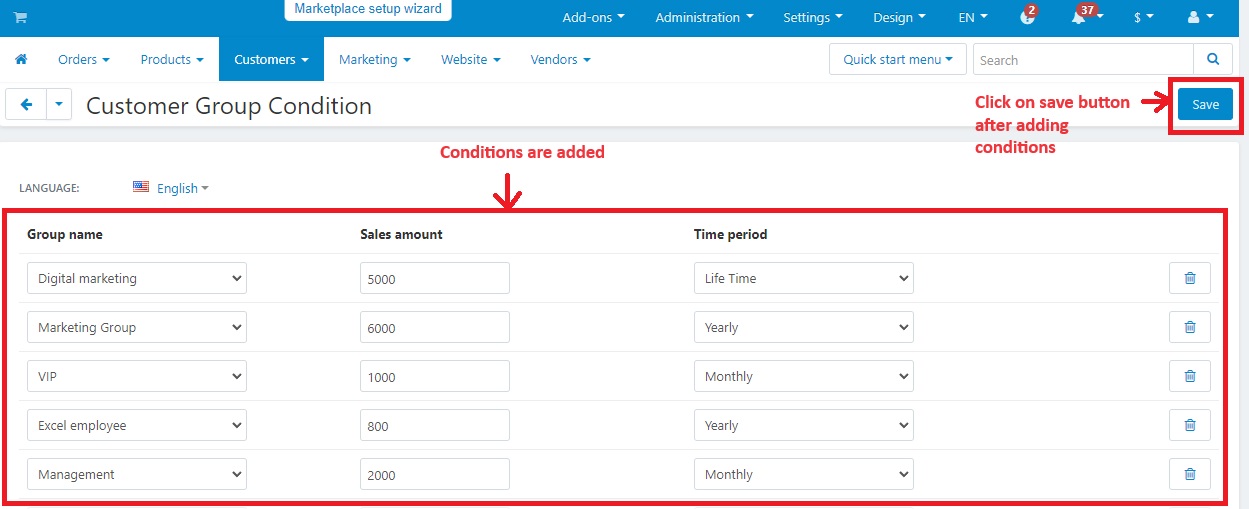Open the Add-ons menu

click(x=593, y=18)
